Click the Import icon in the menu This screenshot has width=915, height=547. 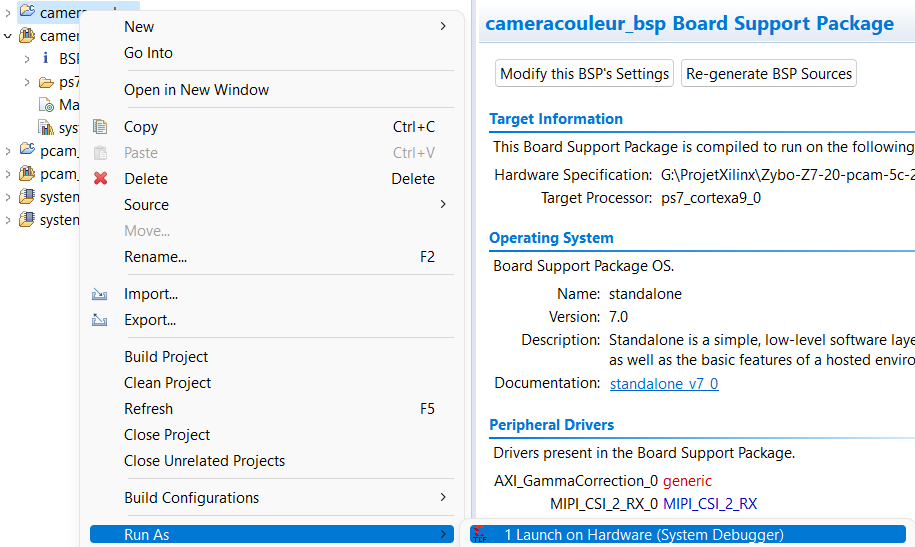[x=100, y=295]
